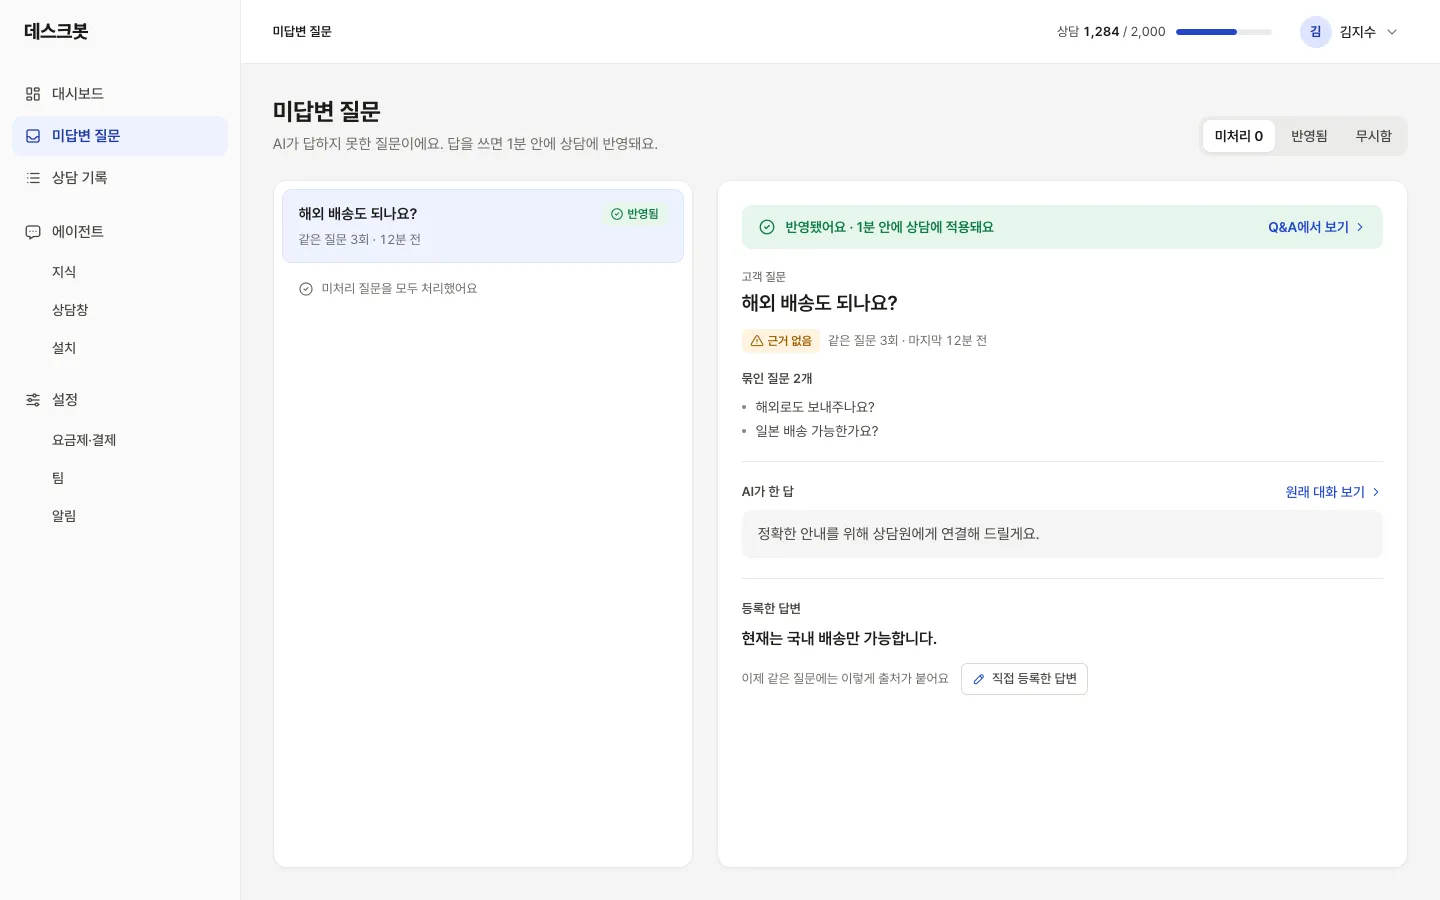Click the pencil icon on 직접 등록한 답변
The image size is (1440, 900).
(x=979, y=679)
